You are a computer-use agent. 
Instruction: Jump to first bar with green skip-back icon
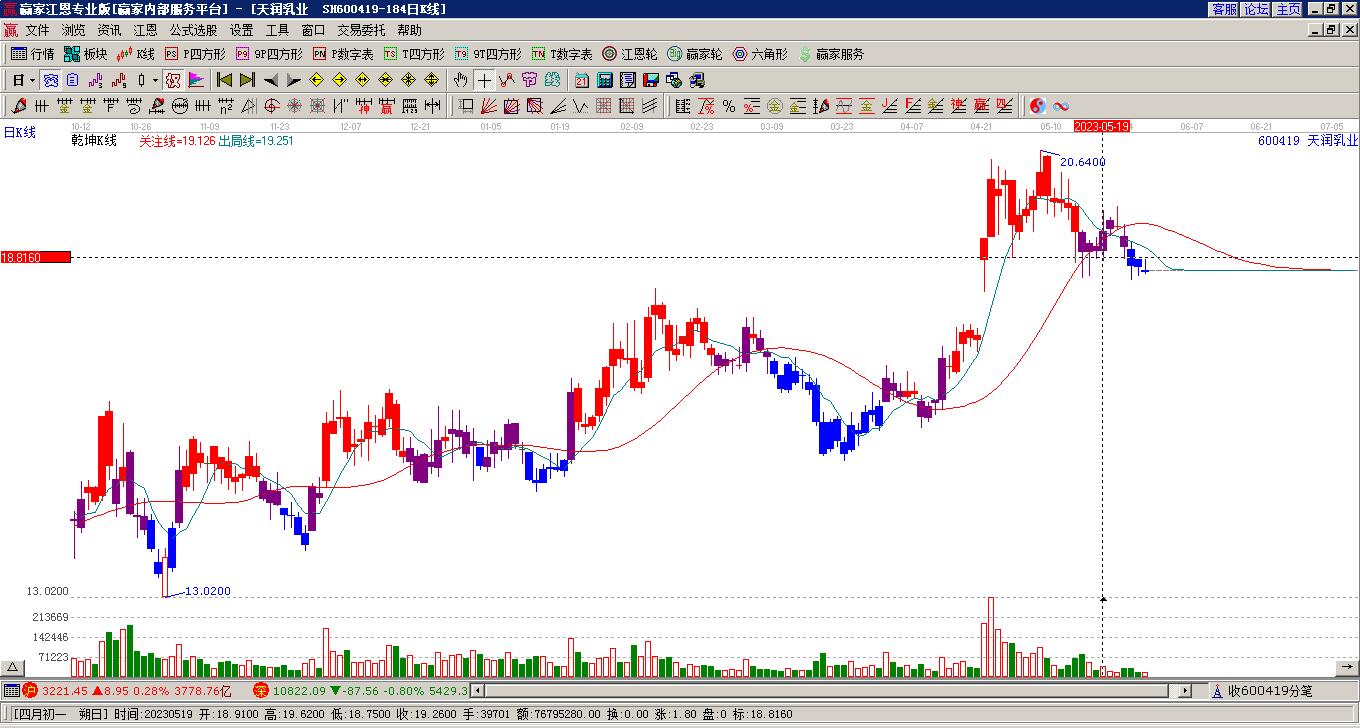[224, 80]
